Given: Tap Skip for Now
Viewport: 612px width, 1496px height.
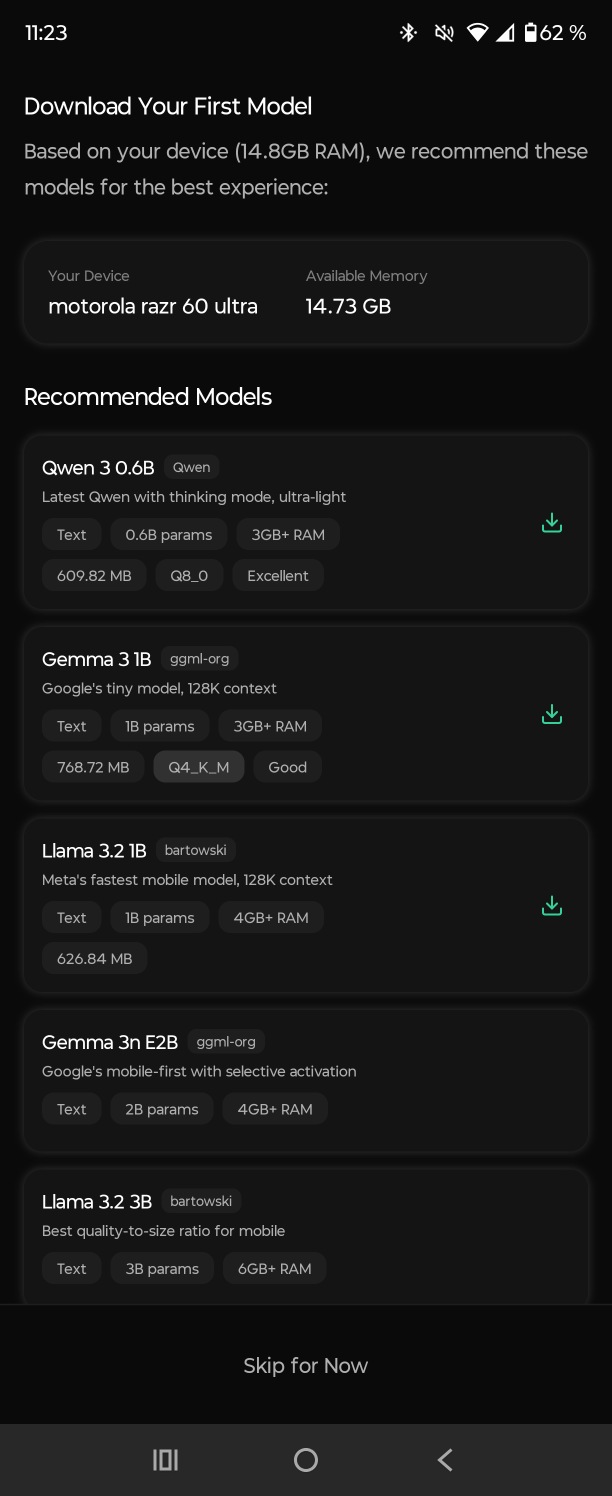Looking at the screenshot, I should 306,1366.
